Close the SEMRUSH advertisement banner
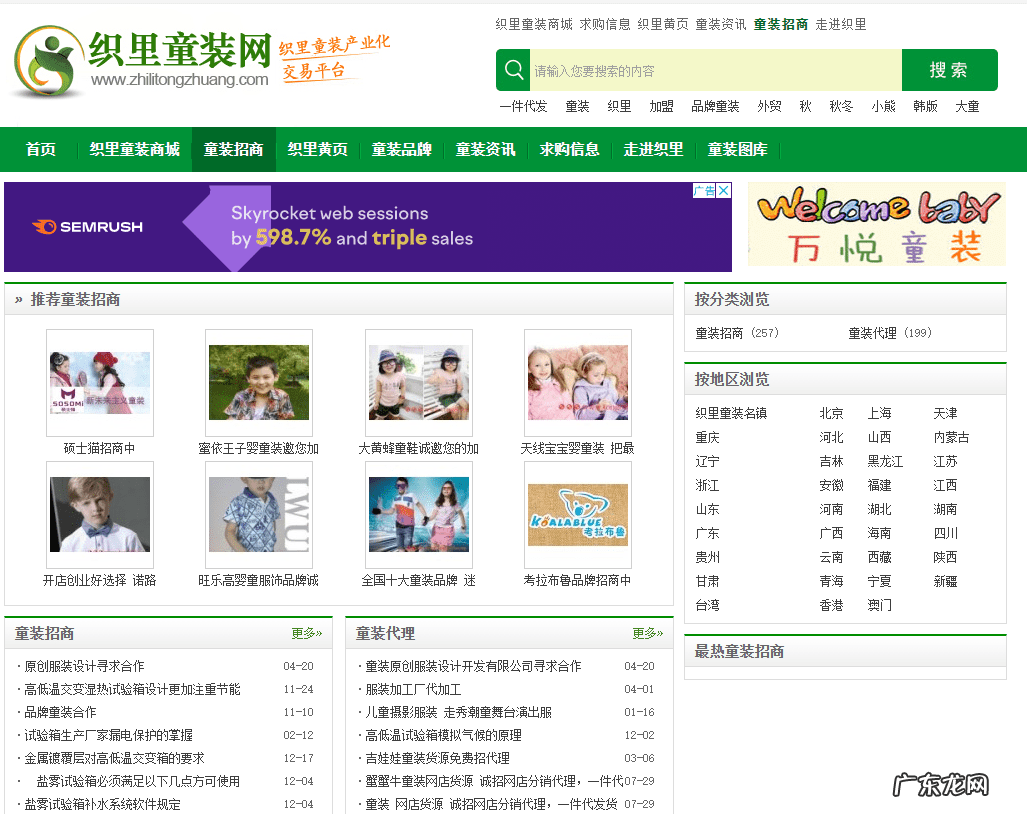The width and height of the screenshot is (1027, 814). 724,189
